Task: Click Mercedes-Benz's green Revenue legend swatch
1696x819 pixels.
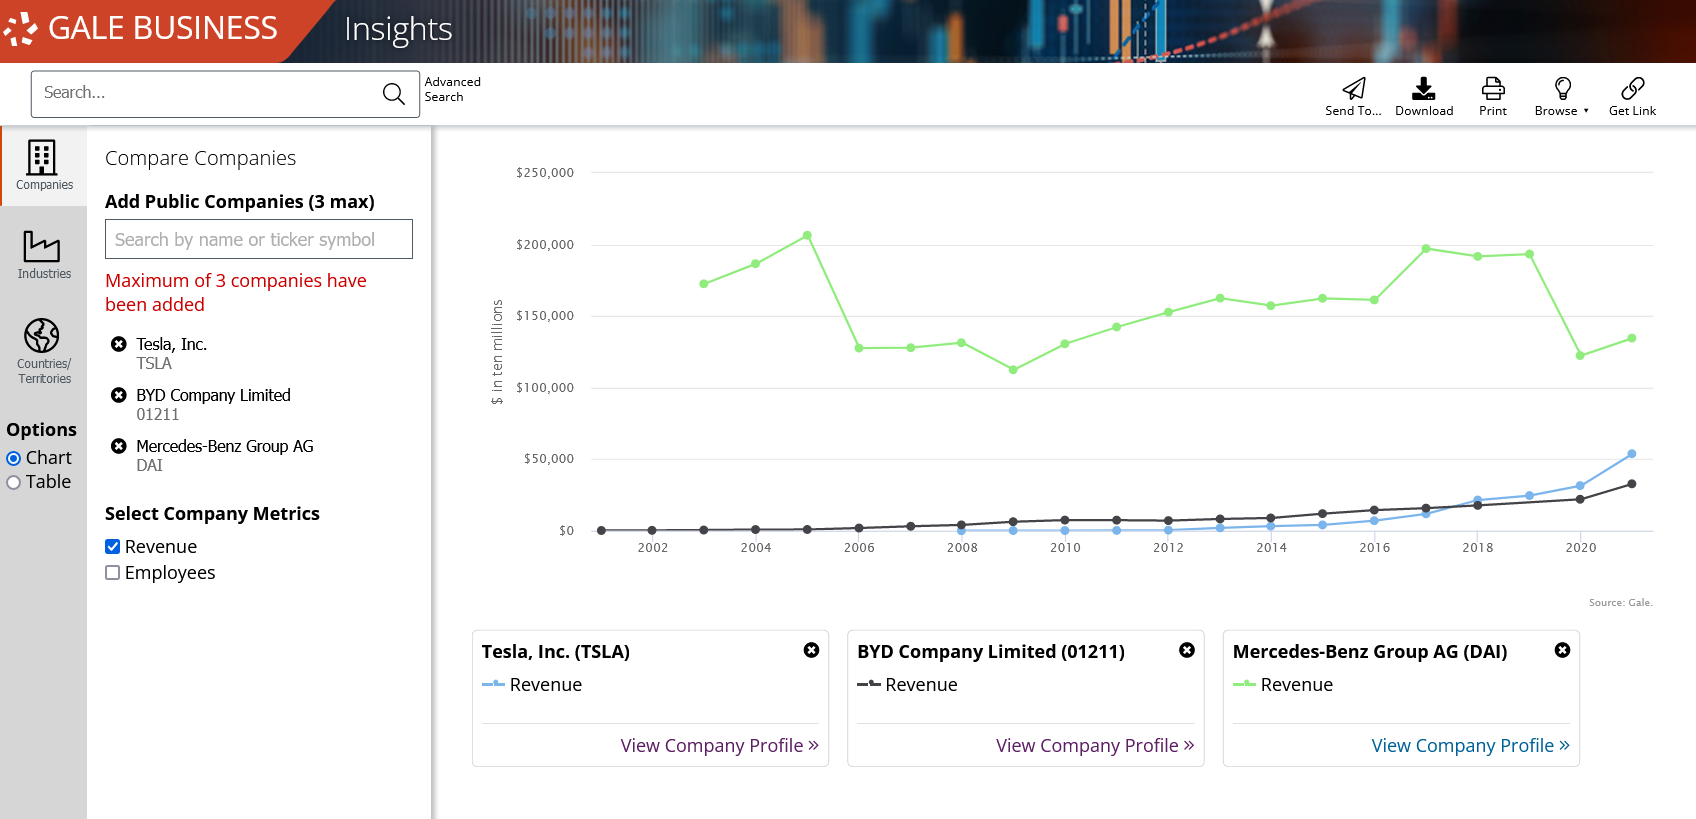Action: point(1244,684)
